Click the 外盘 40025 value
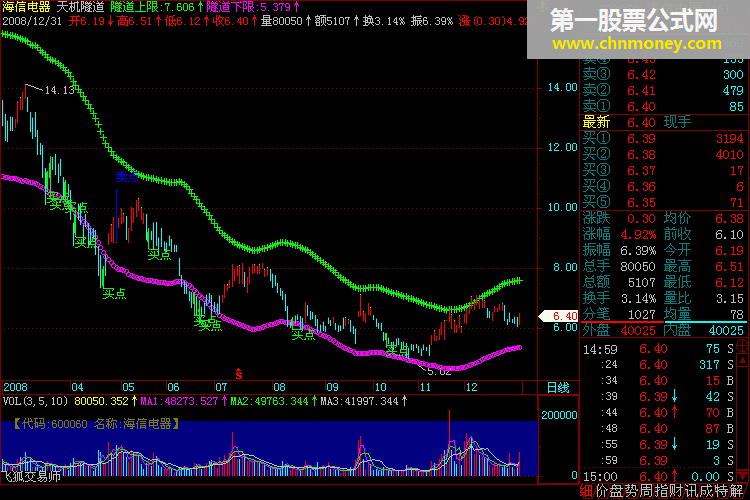750x500 pixels. coord(638,331)
